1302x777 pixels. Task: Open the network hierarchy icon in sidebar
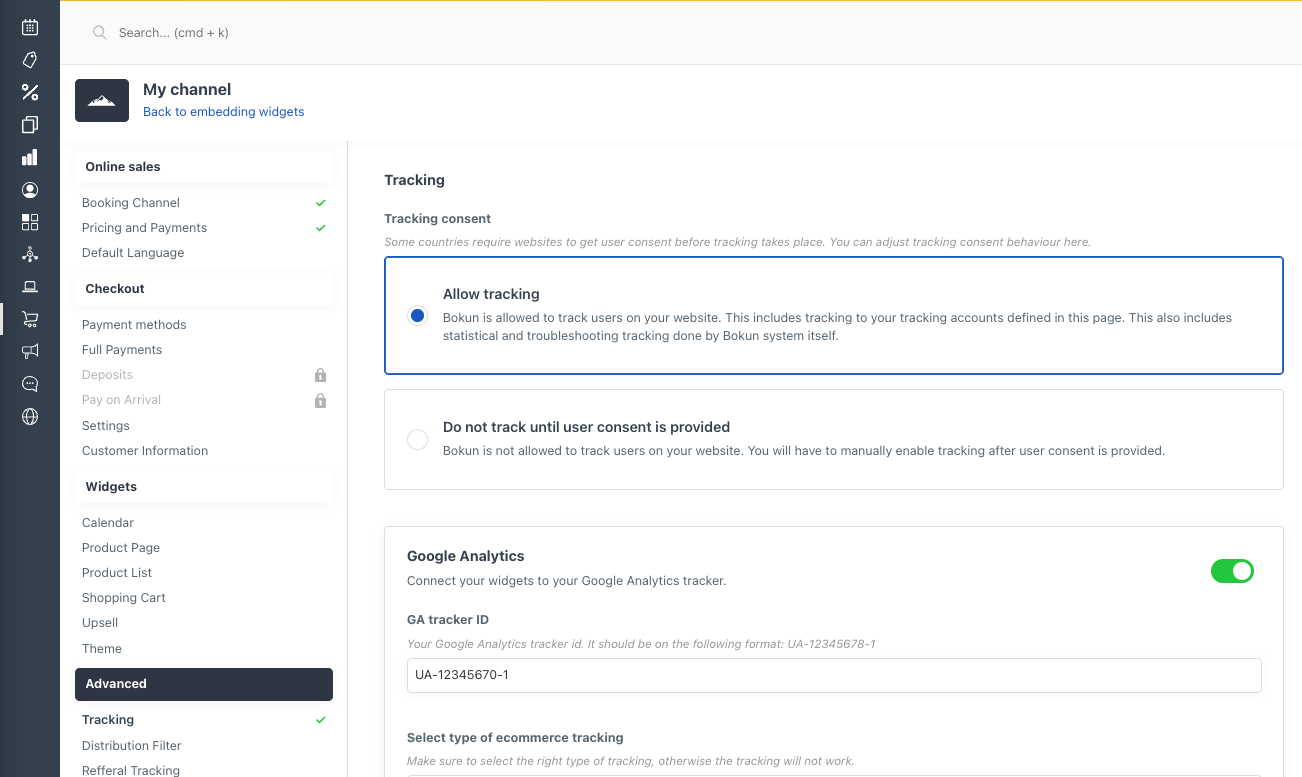coord(30,254)
